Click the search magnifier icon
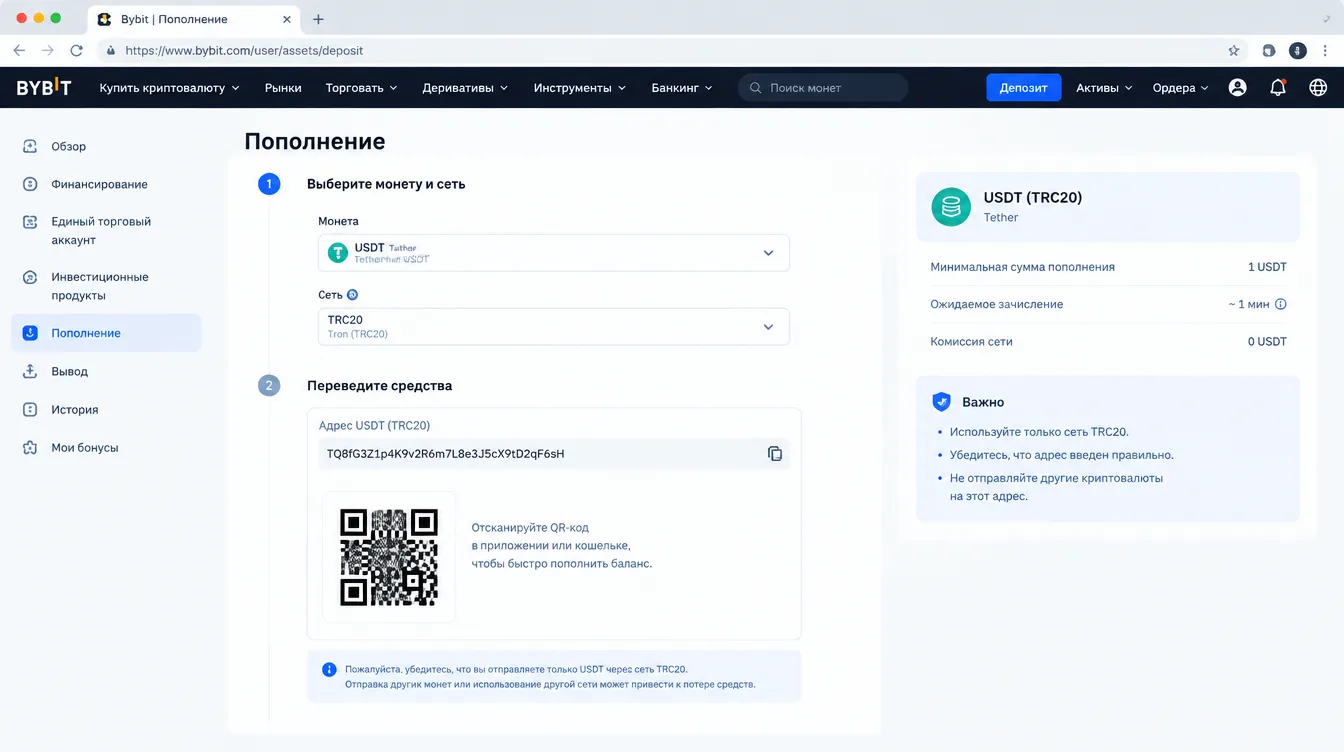1344x752 pixels. pyautogui.click(x=756, y=88)
